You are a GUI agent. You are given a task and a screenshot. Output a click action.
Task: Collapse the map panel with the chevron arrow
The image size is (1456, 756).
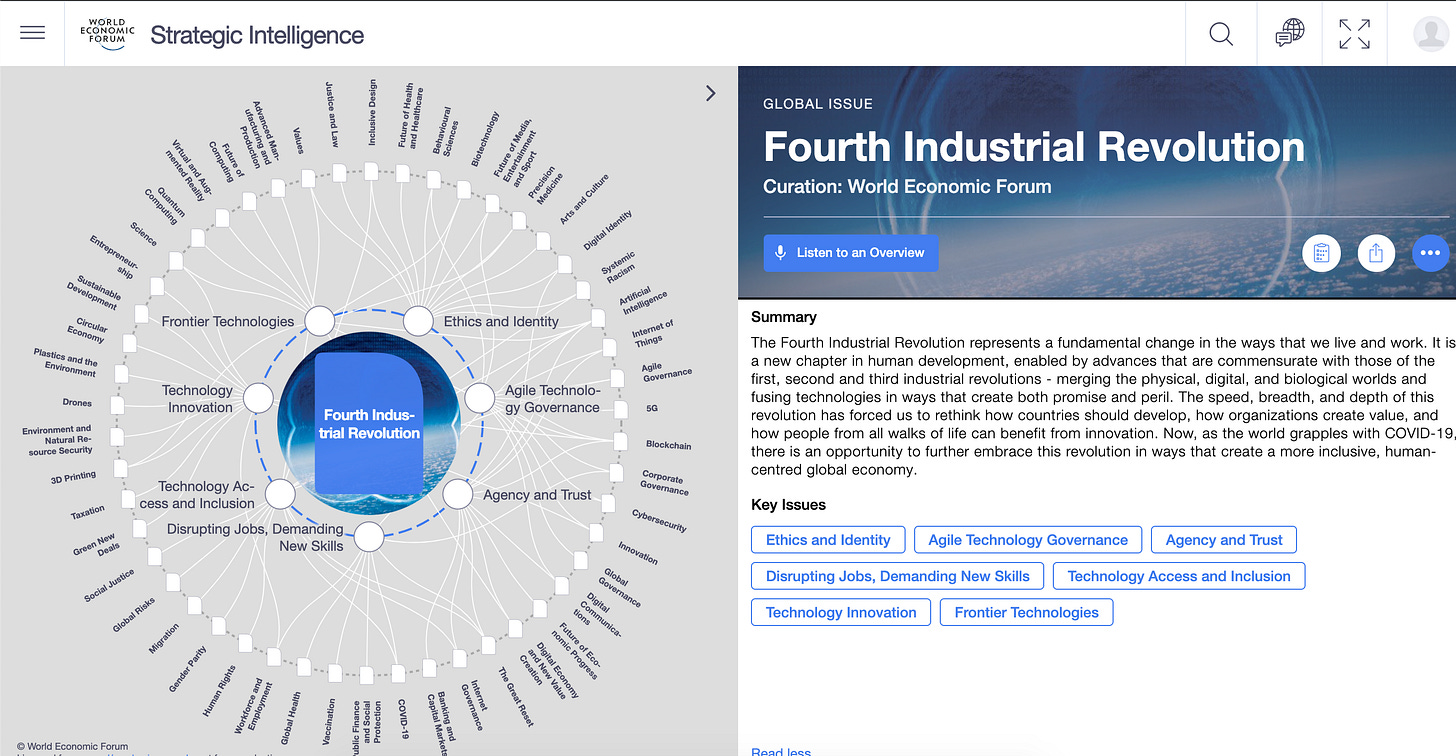(x=710, y=93)
